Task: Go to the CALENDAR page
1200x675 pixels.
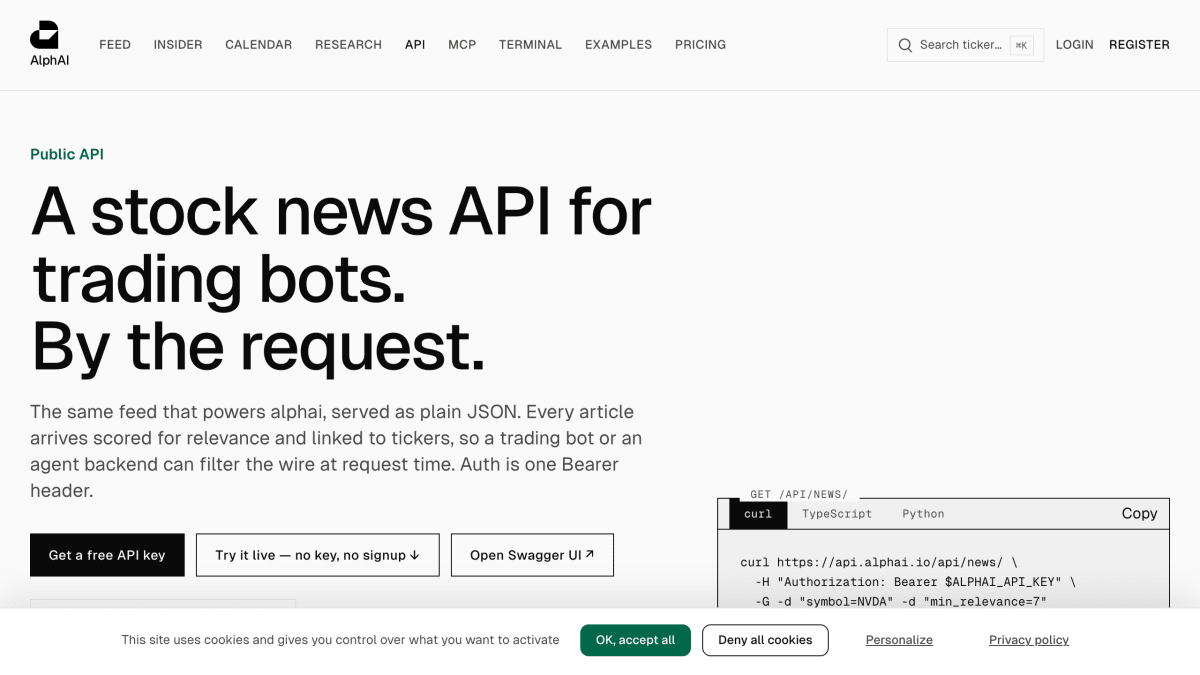Action: coord(259,45)
